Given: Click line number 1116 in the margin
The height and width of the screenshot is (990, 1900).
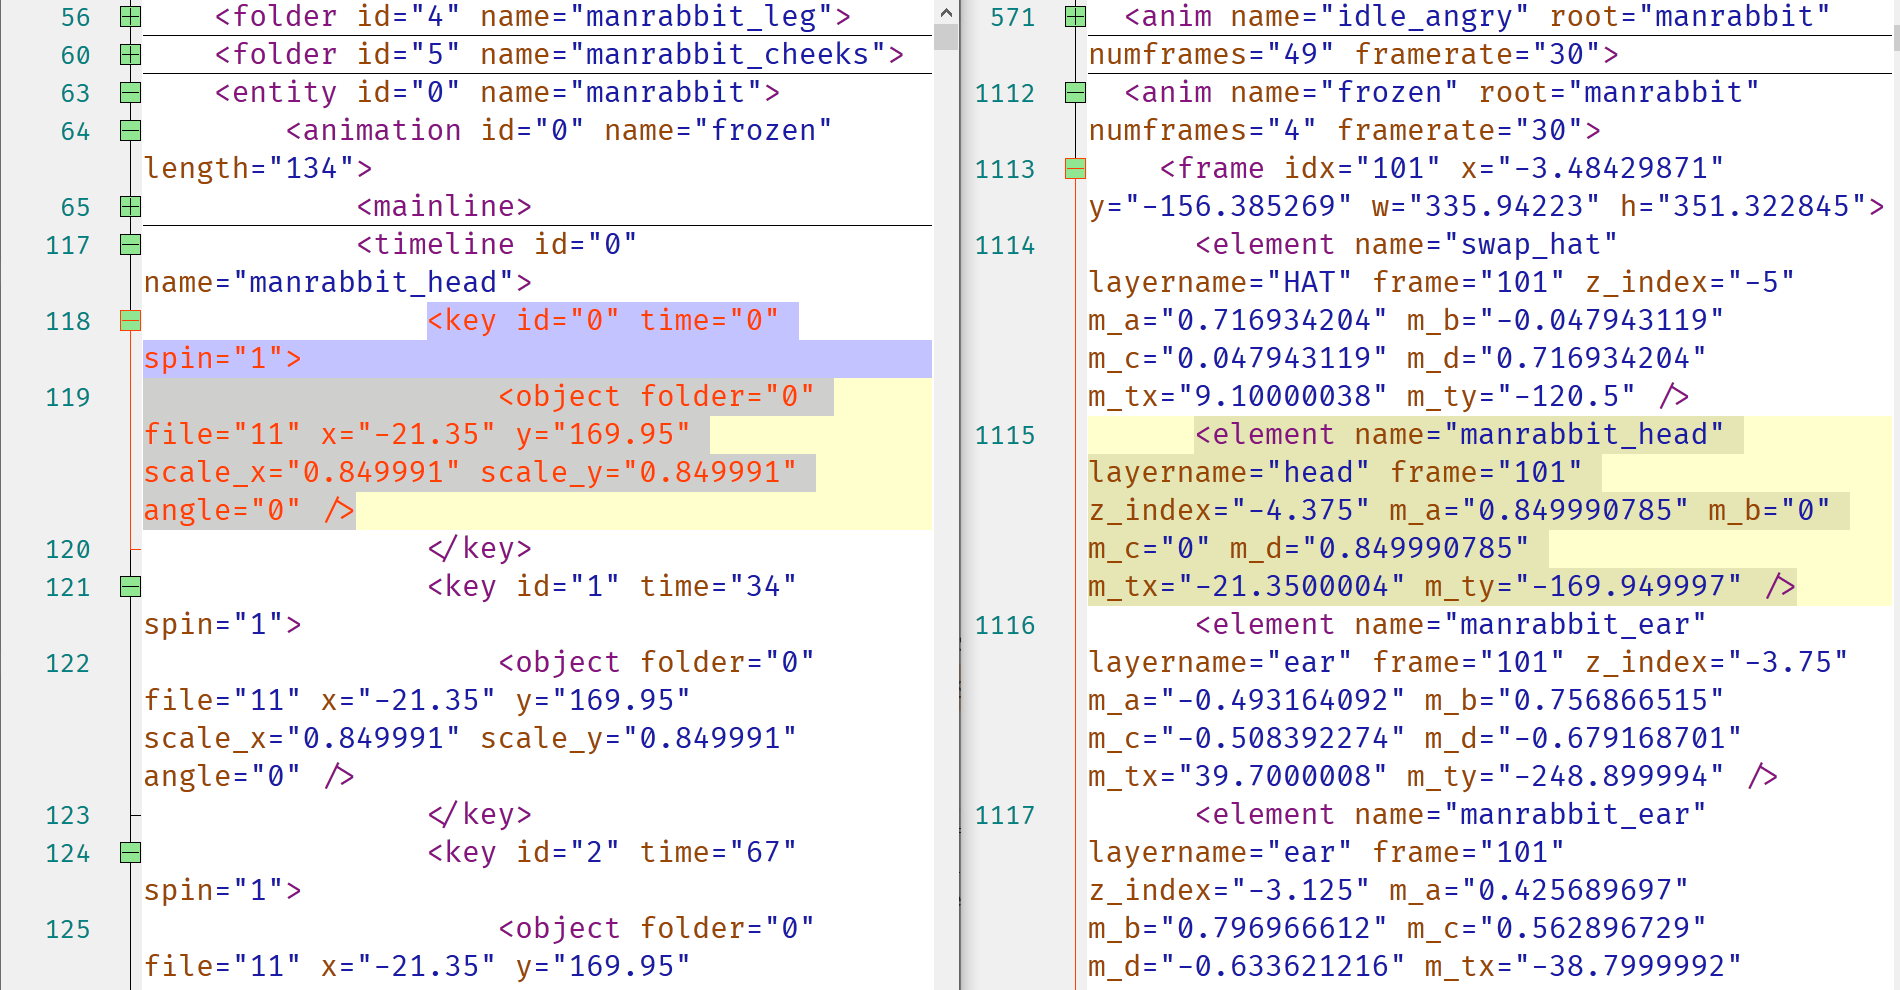Looking at the screenshot, I should pyautogui.click(x=1004, y=626).
